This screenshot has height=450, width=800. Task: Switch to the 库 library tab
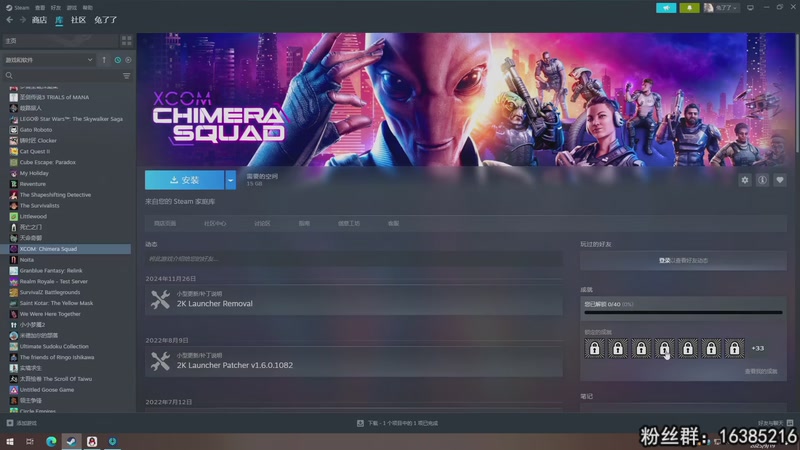(x=59, y=20)
